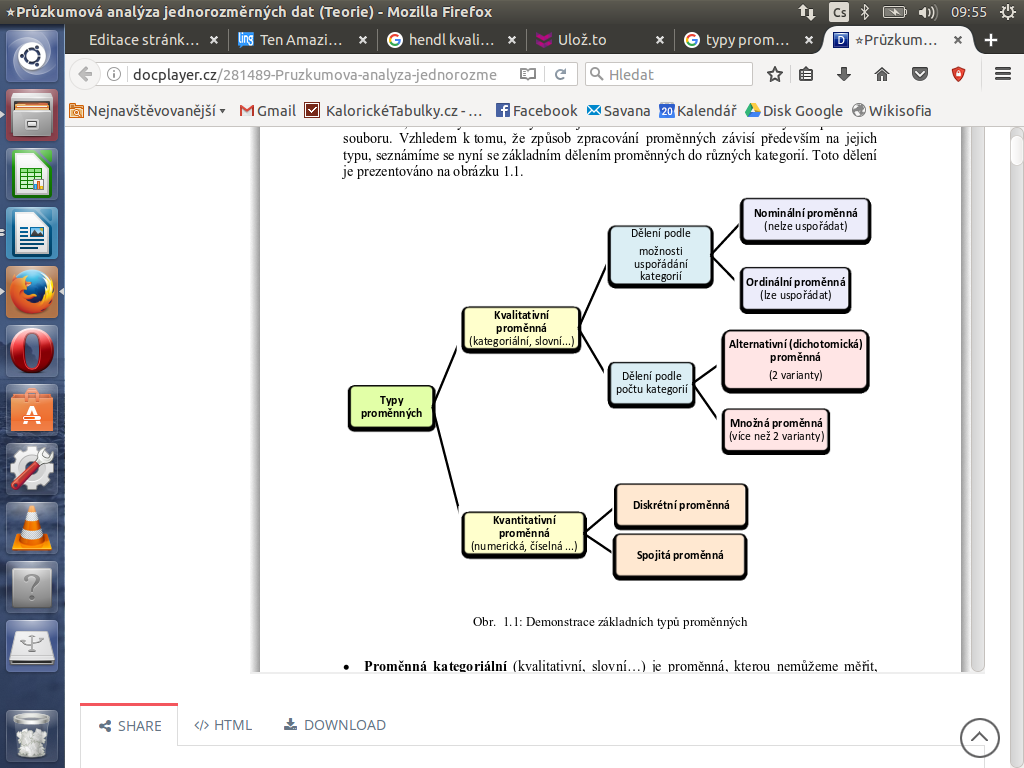The height and width of the screenshot is (768, 1024).
Task: Click the bookmark star icon
Action: pos(775,75)
